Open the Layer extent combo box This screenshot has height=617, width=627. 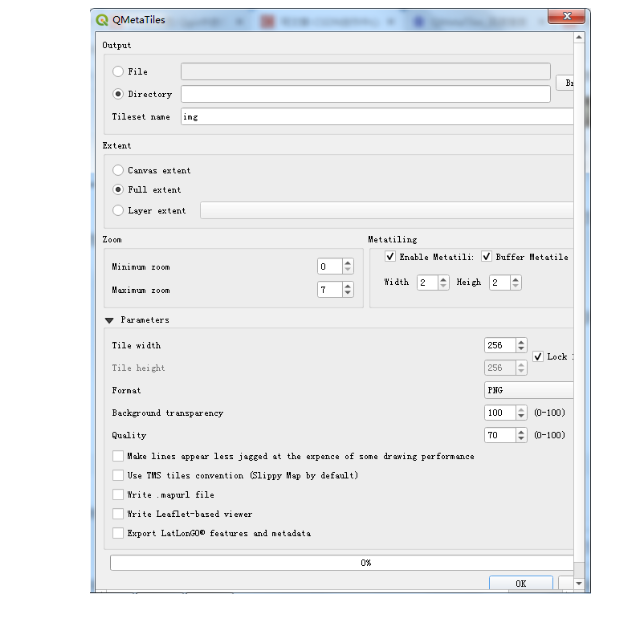[x=387, y=210]
